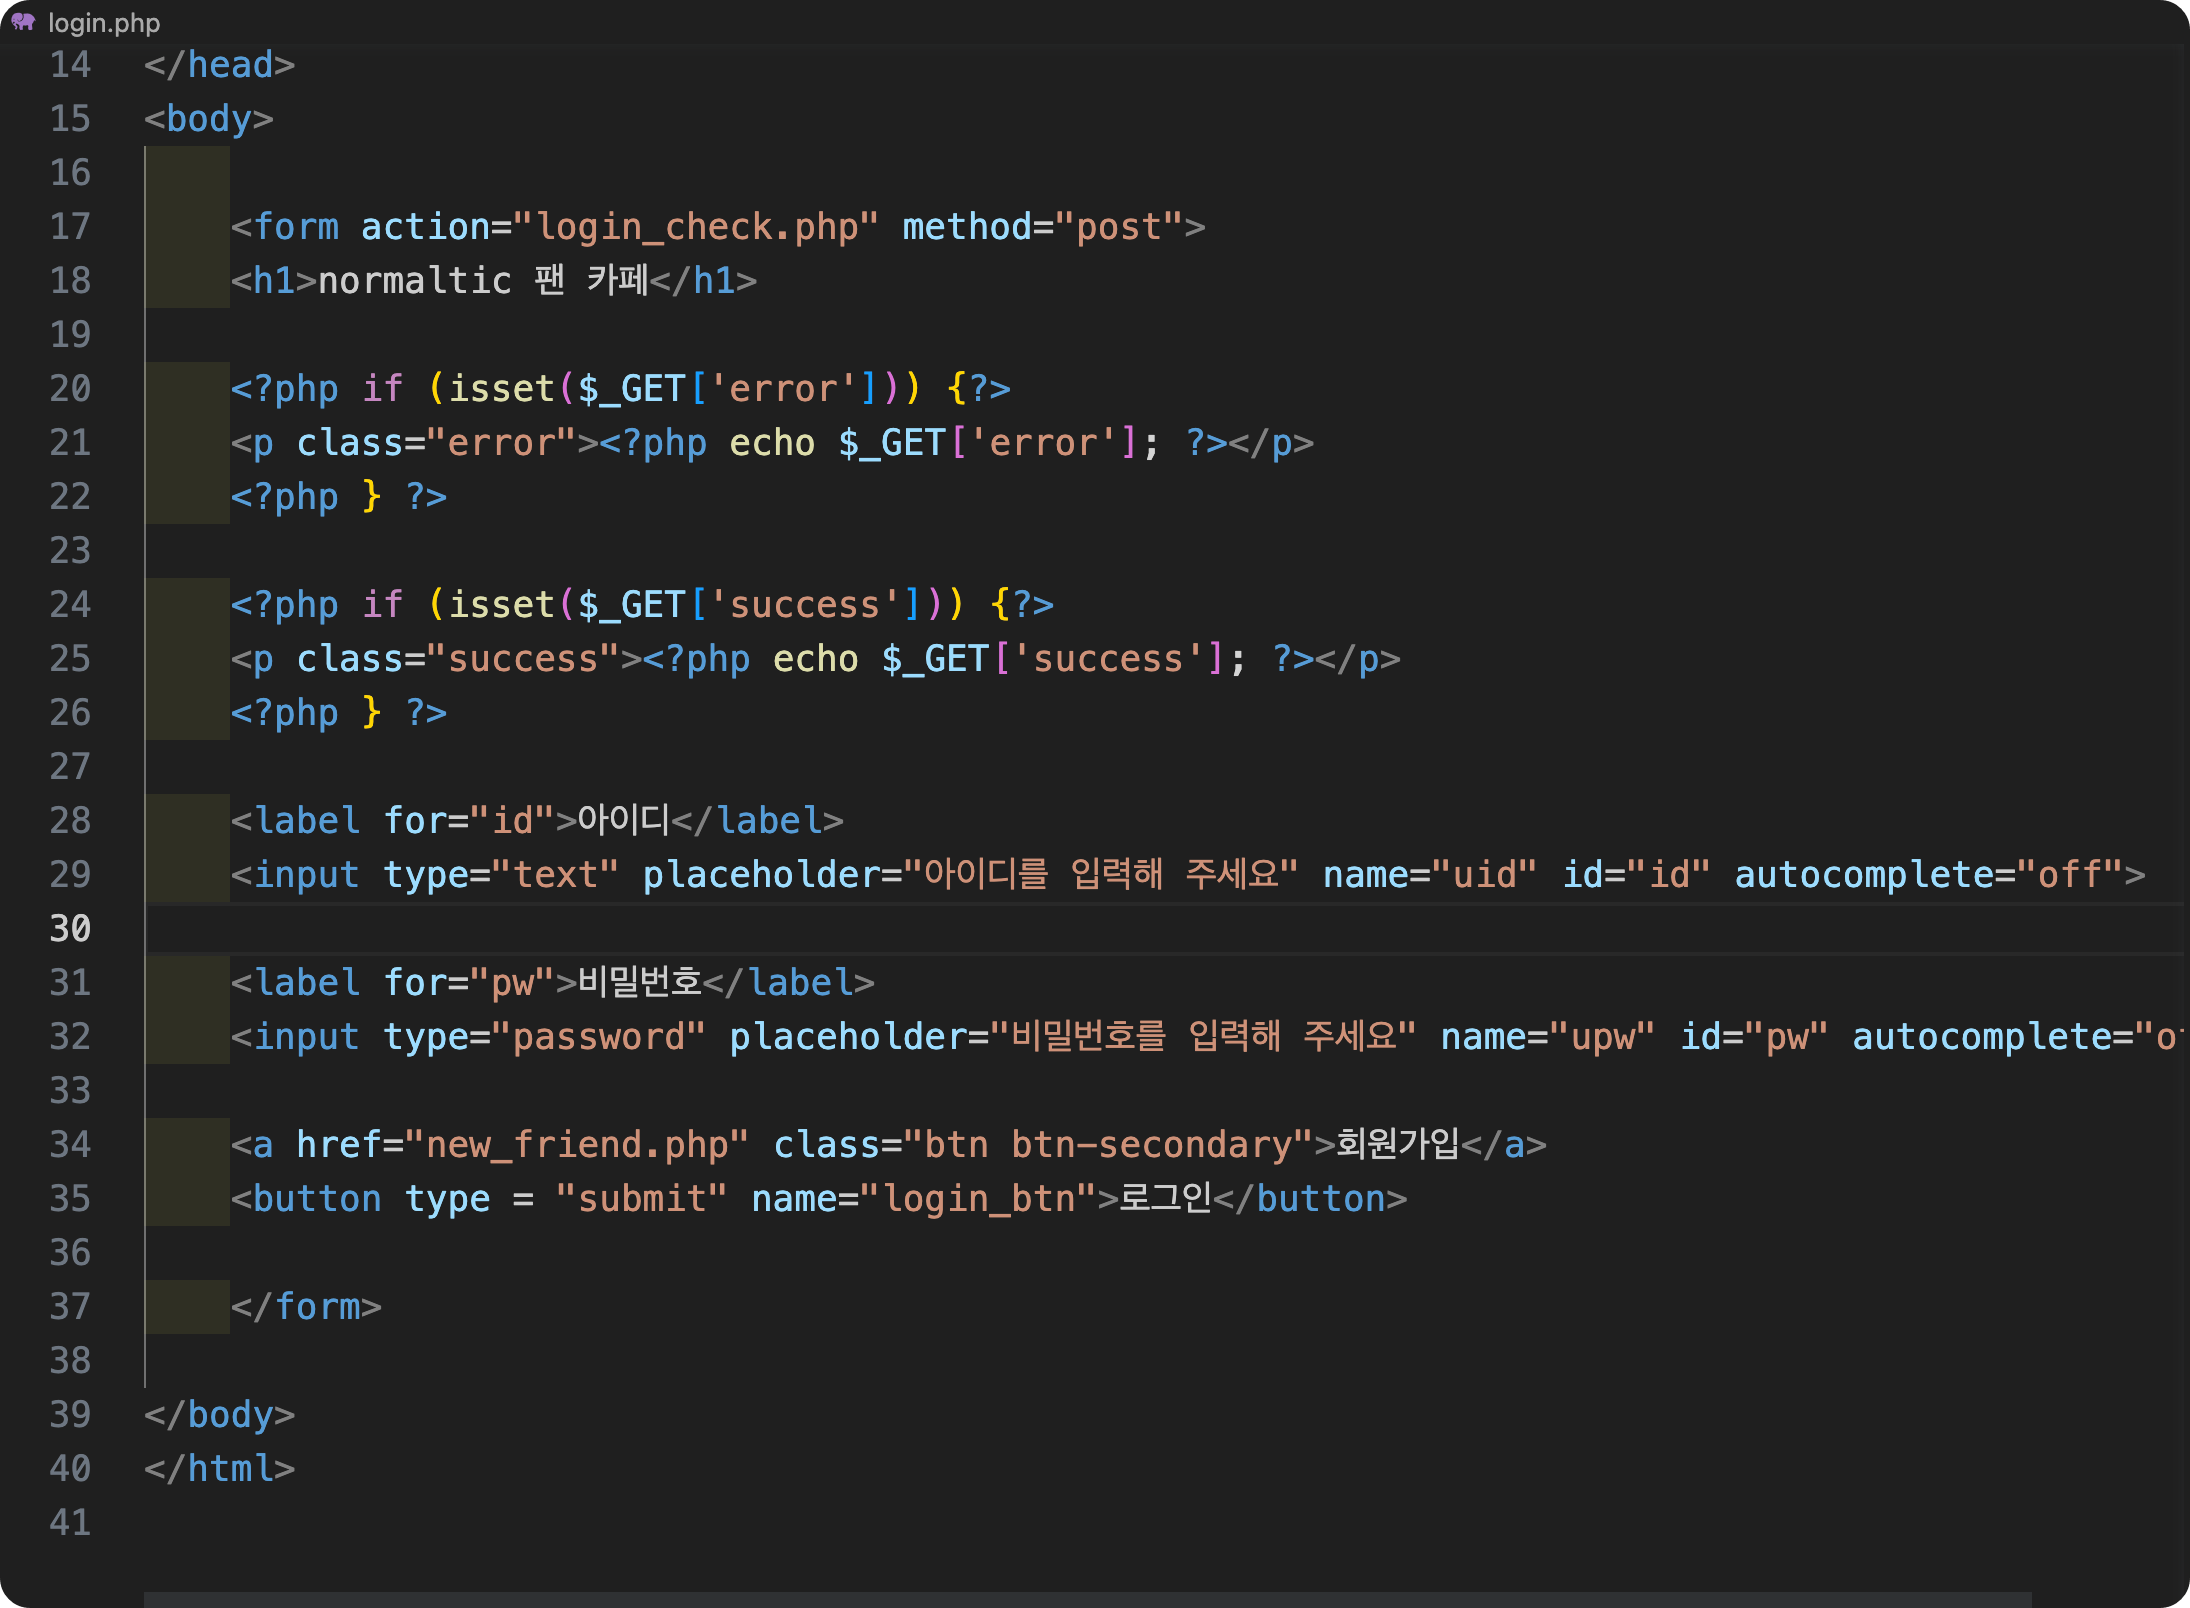Image resolution: width=2190 pixels, height=1608 pixels.
Task: Click the closing head tag
Action: (219, 64)
